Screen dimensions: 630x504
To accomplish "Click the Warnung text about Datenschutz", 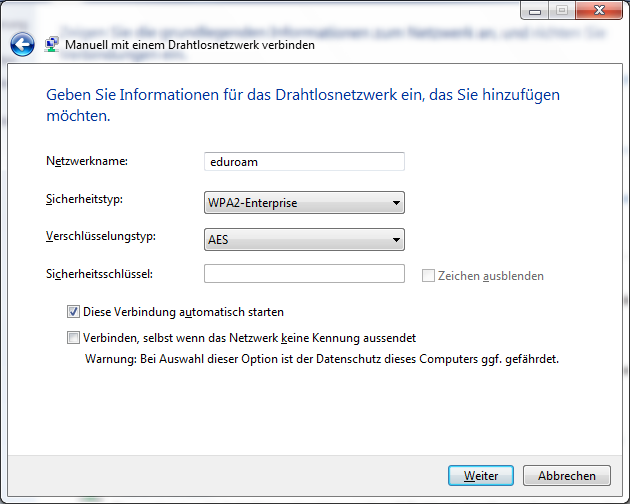I will coord(321,358).
